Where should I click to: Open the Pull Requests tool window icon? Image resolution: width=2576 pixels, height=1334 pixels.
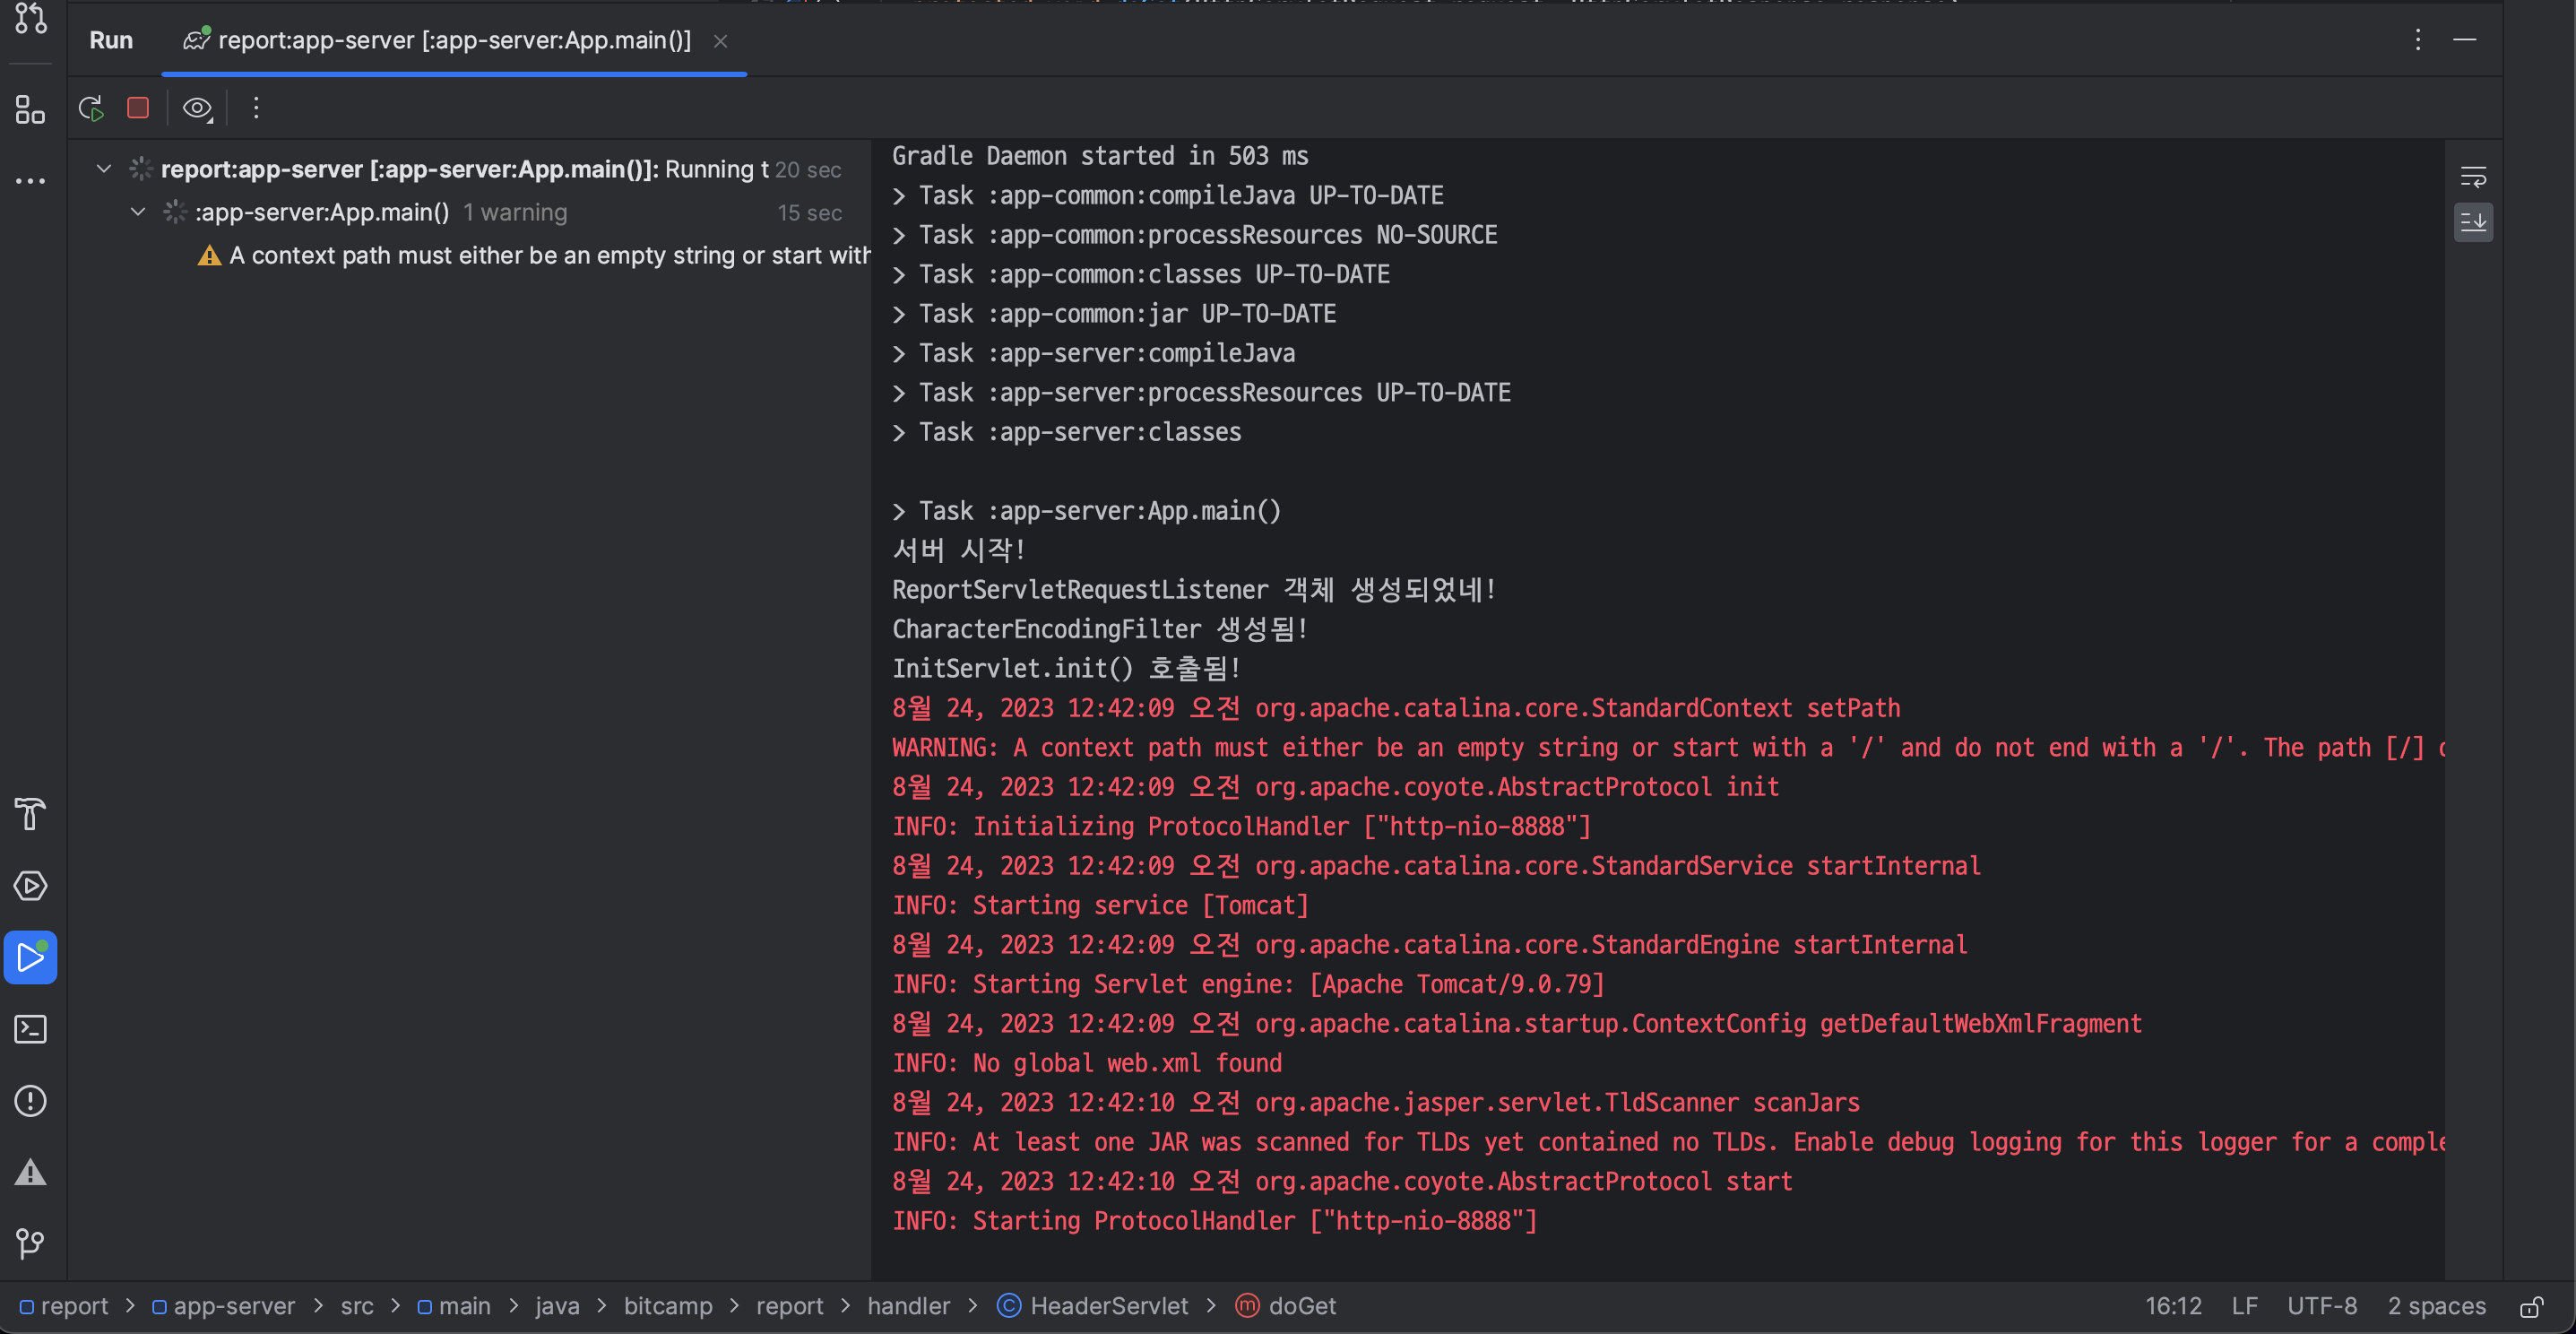click(30, 18)
